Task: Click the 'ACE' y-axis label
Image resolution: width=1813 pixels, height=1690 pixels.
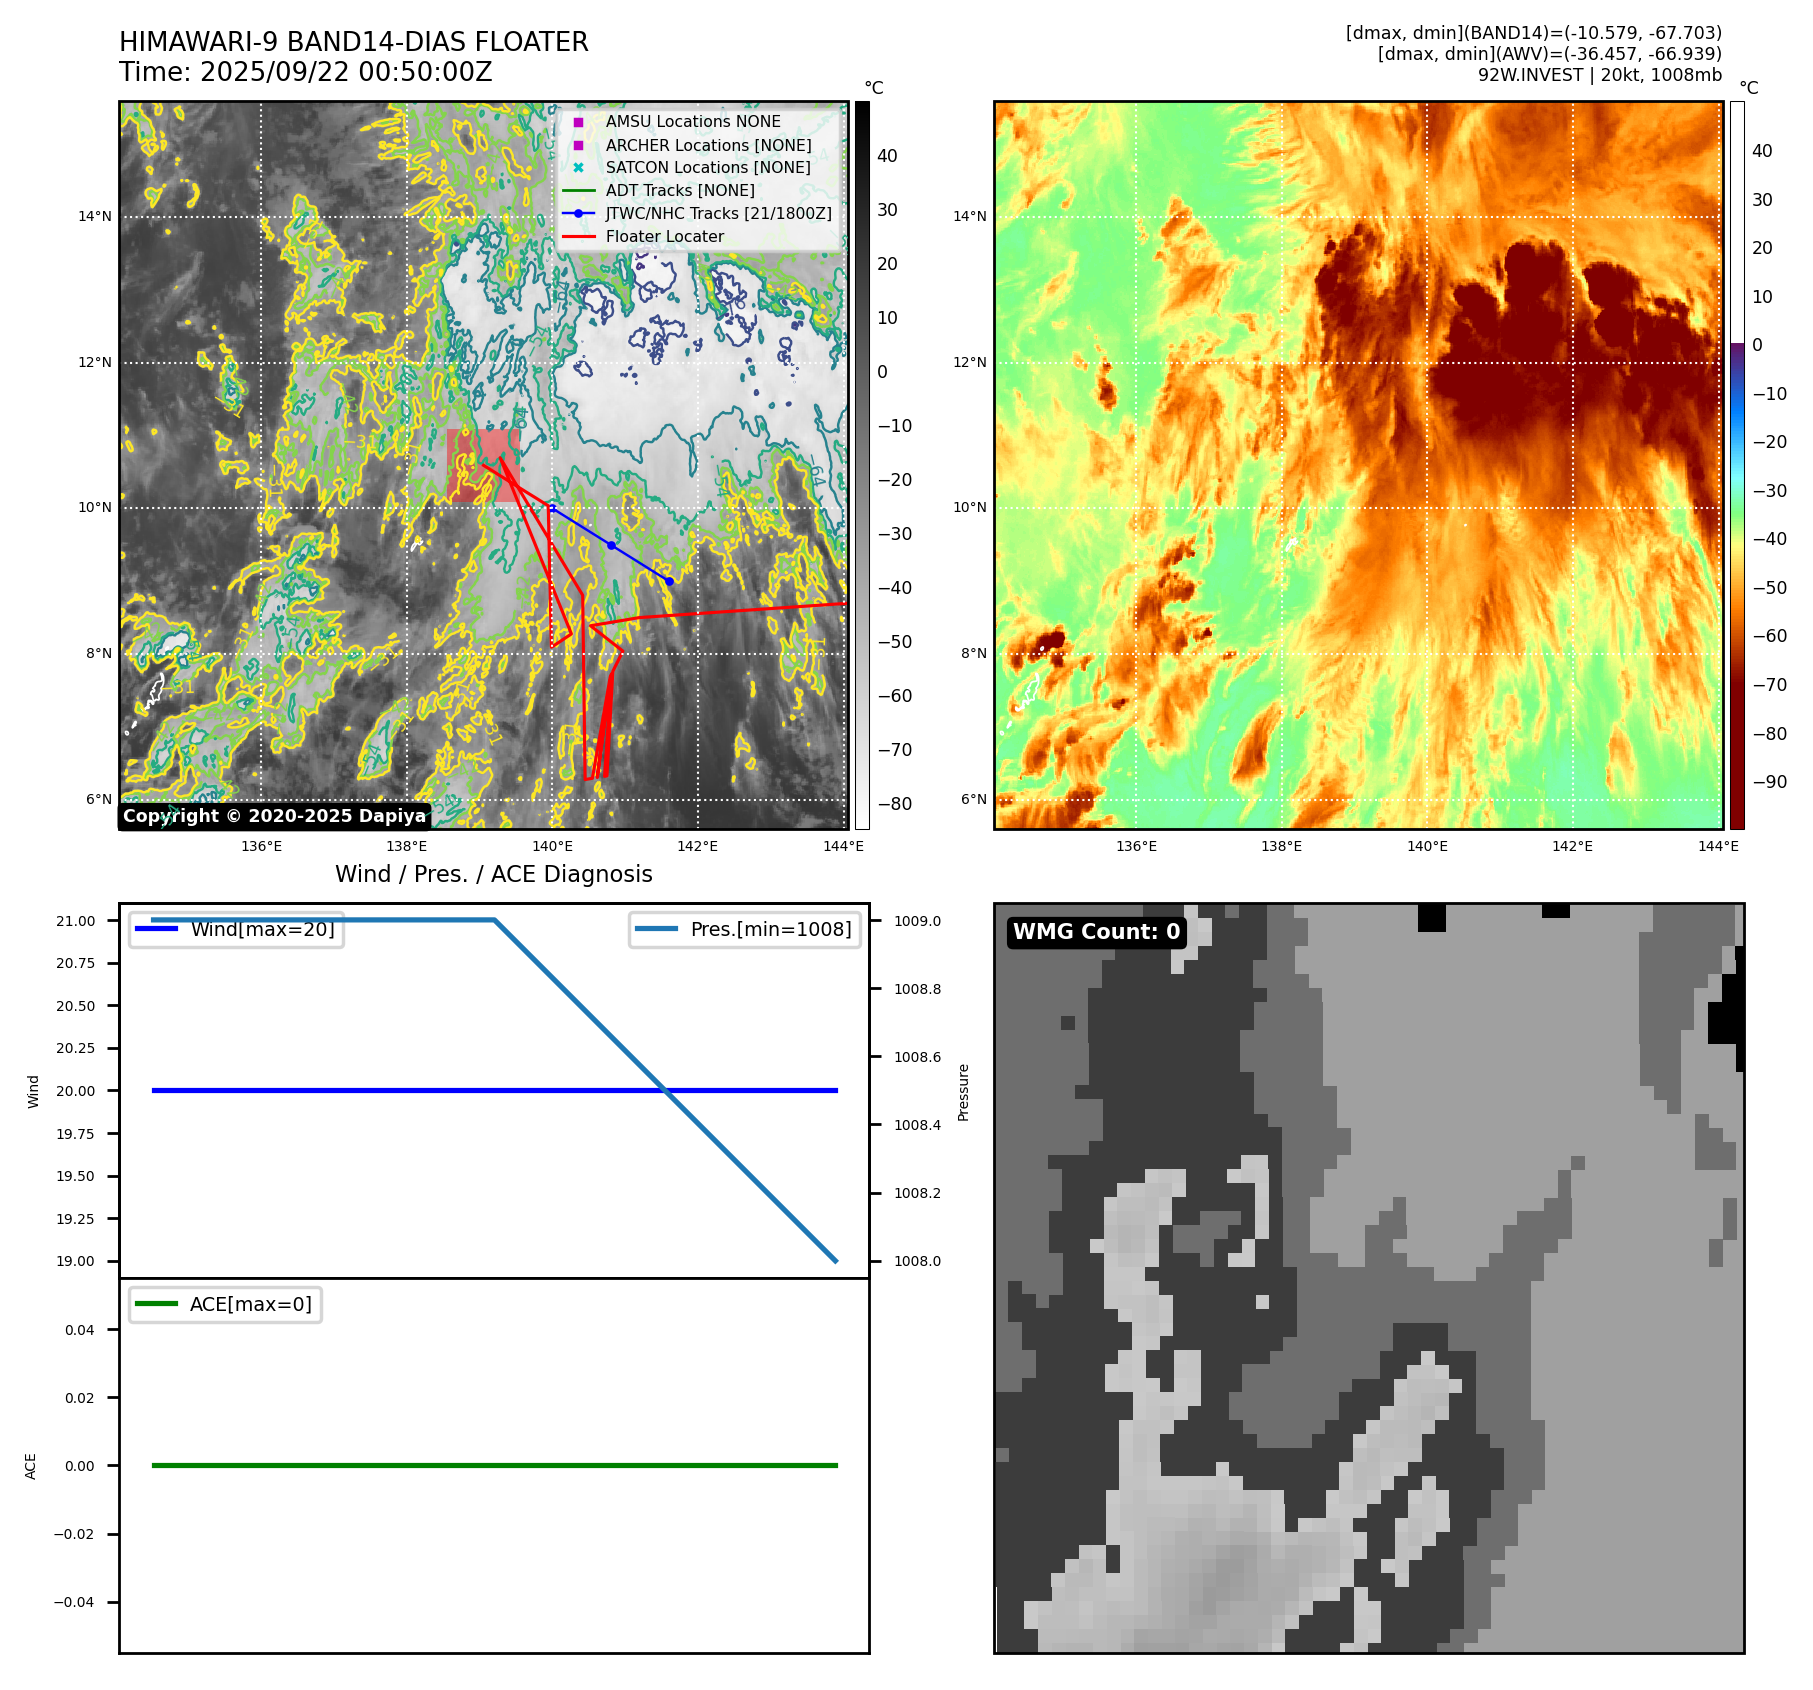Action: (31, 1466)
